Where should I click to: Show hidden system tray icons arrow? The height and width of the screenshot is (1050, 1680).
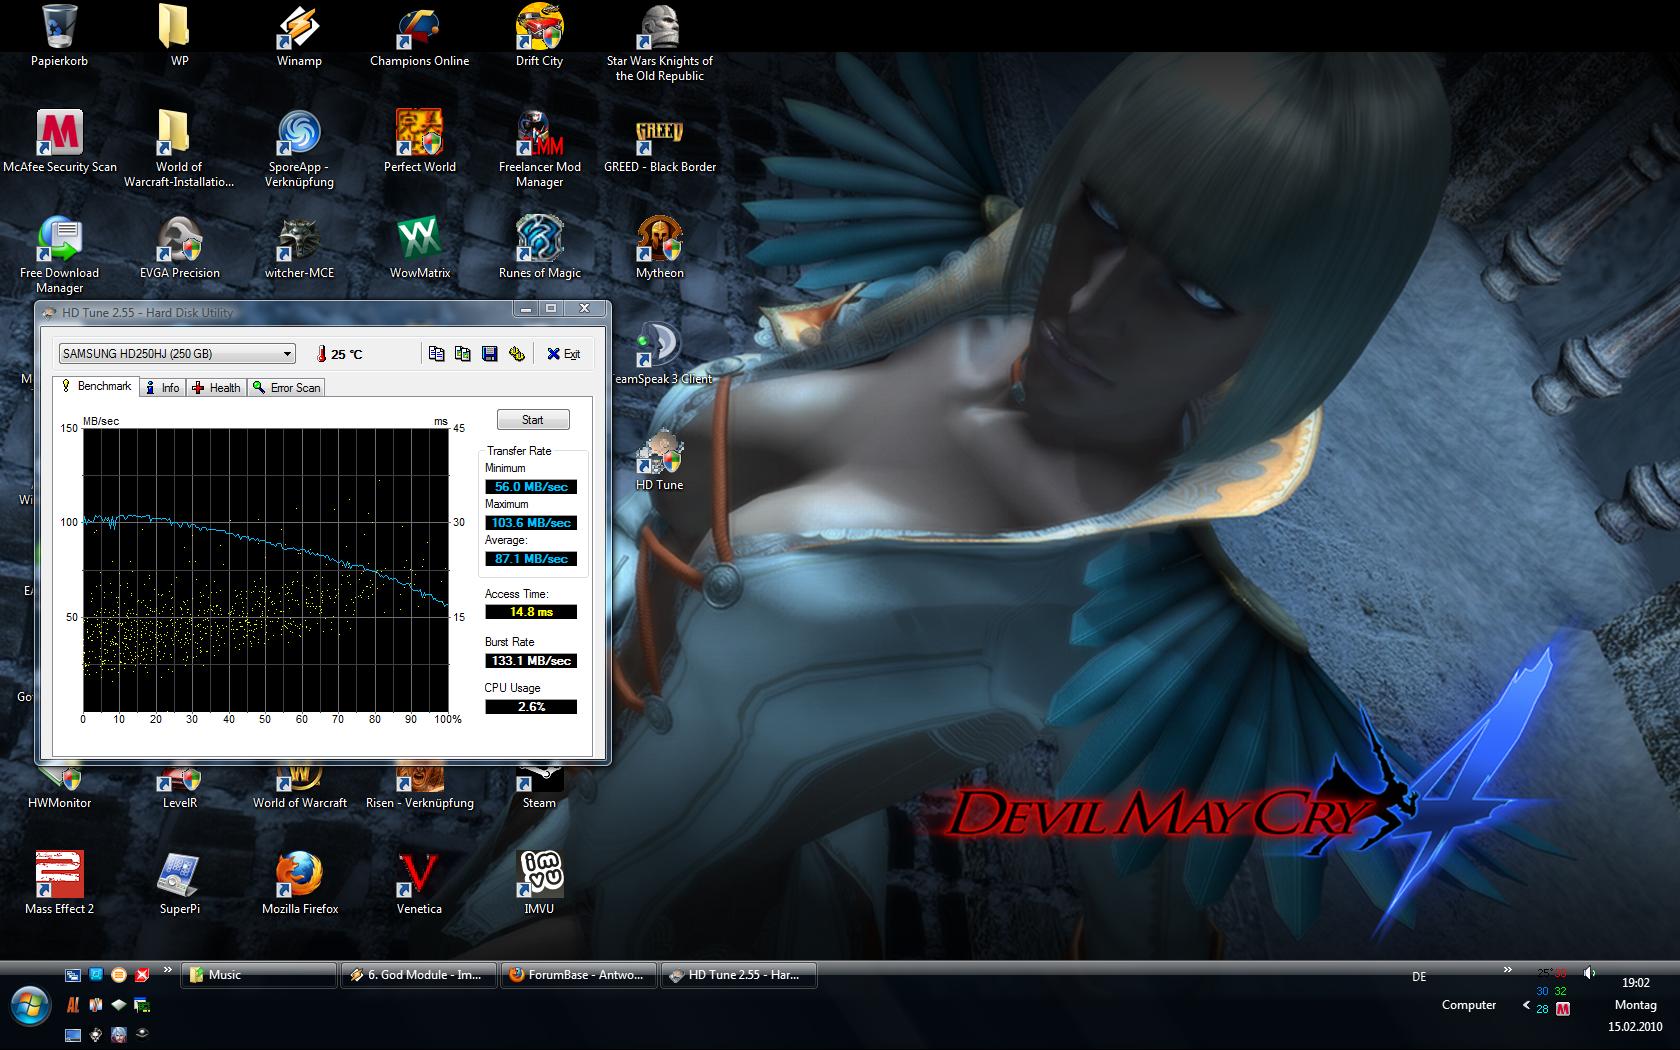tap(1526, 1005)
